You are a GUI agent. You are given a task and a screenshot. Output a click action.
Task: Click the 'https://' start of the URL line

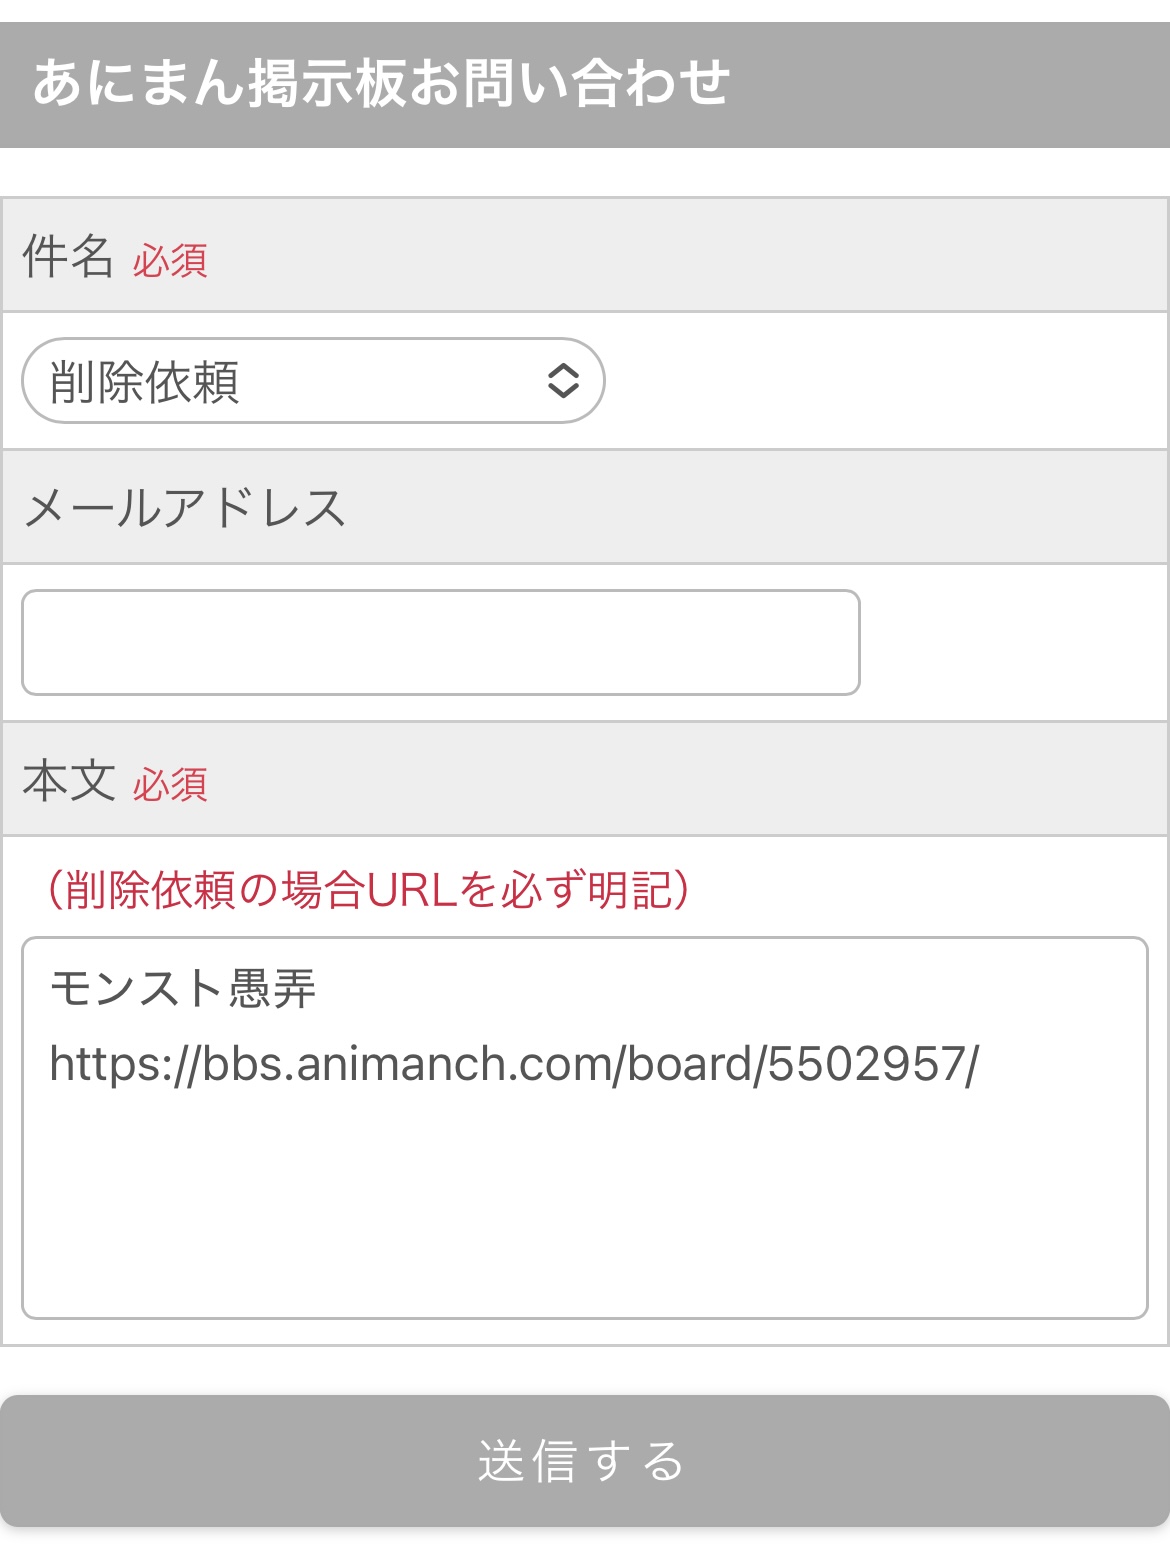(122, 1064)
